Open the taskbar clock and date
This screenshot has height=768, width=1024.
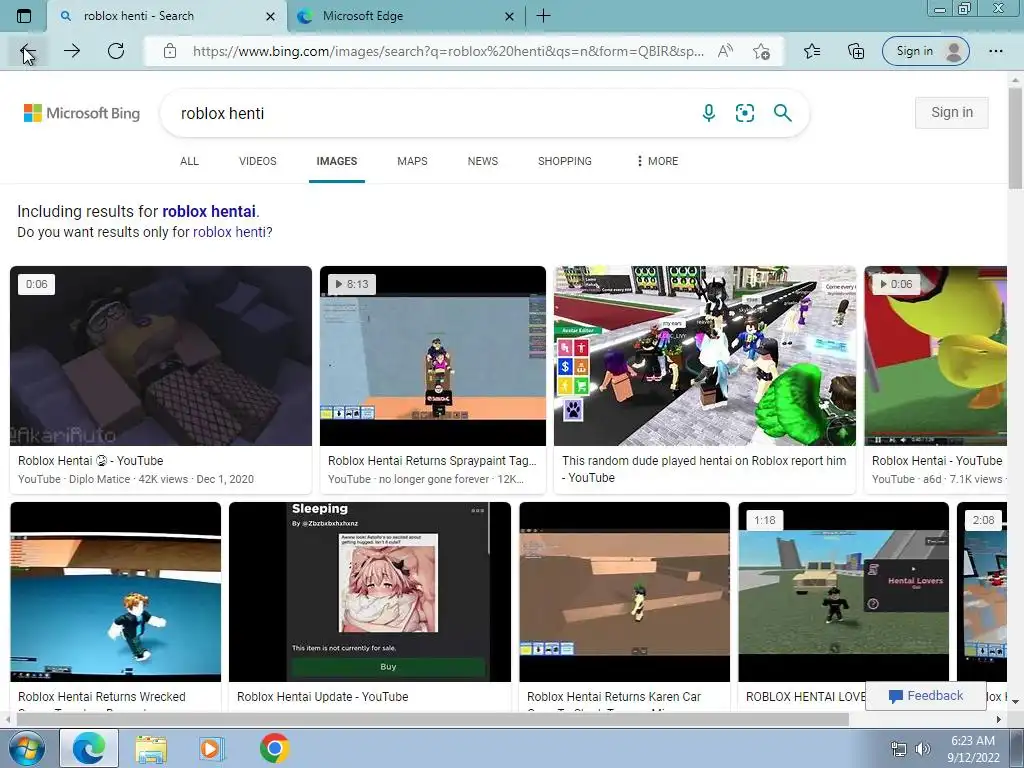tap(973, 749)
